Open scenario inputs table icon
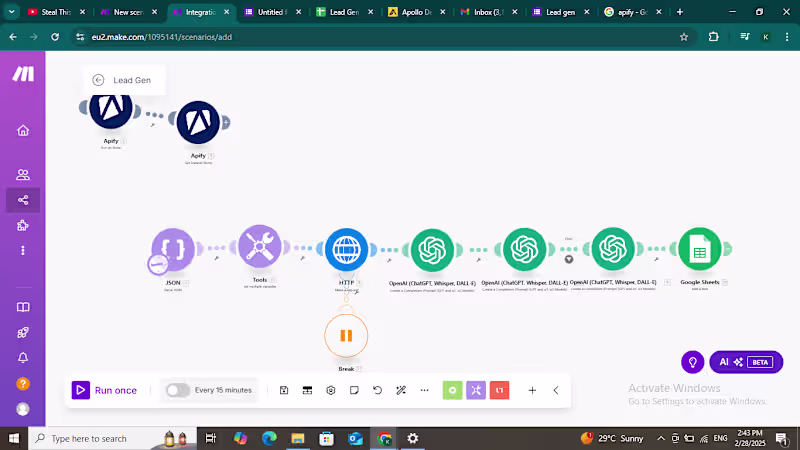The image size is (800, 450). coord(307,390)
